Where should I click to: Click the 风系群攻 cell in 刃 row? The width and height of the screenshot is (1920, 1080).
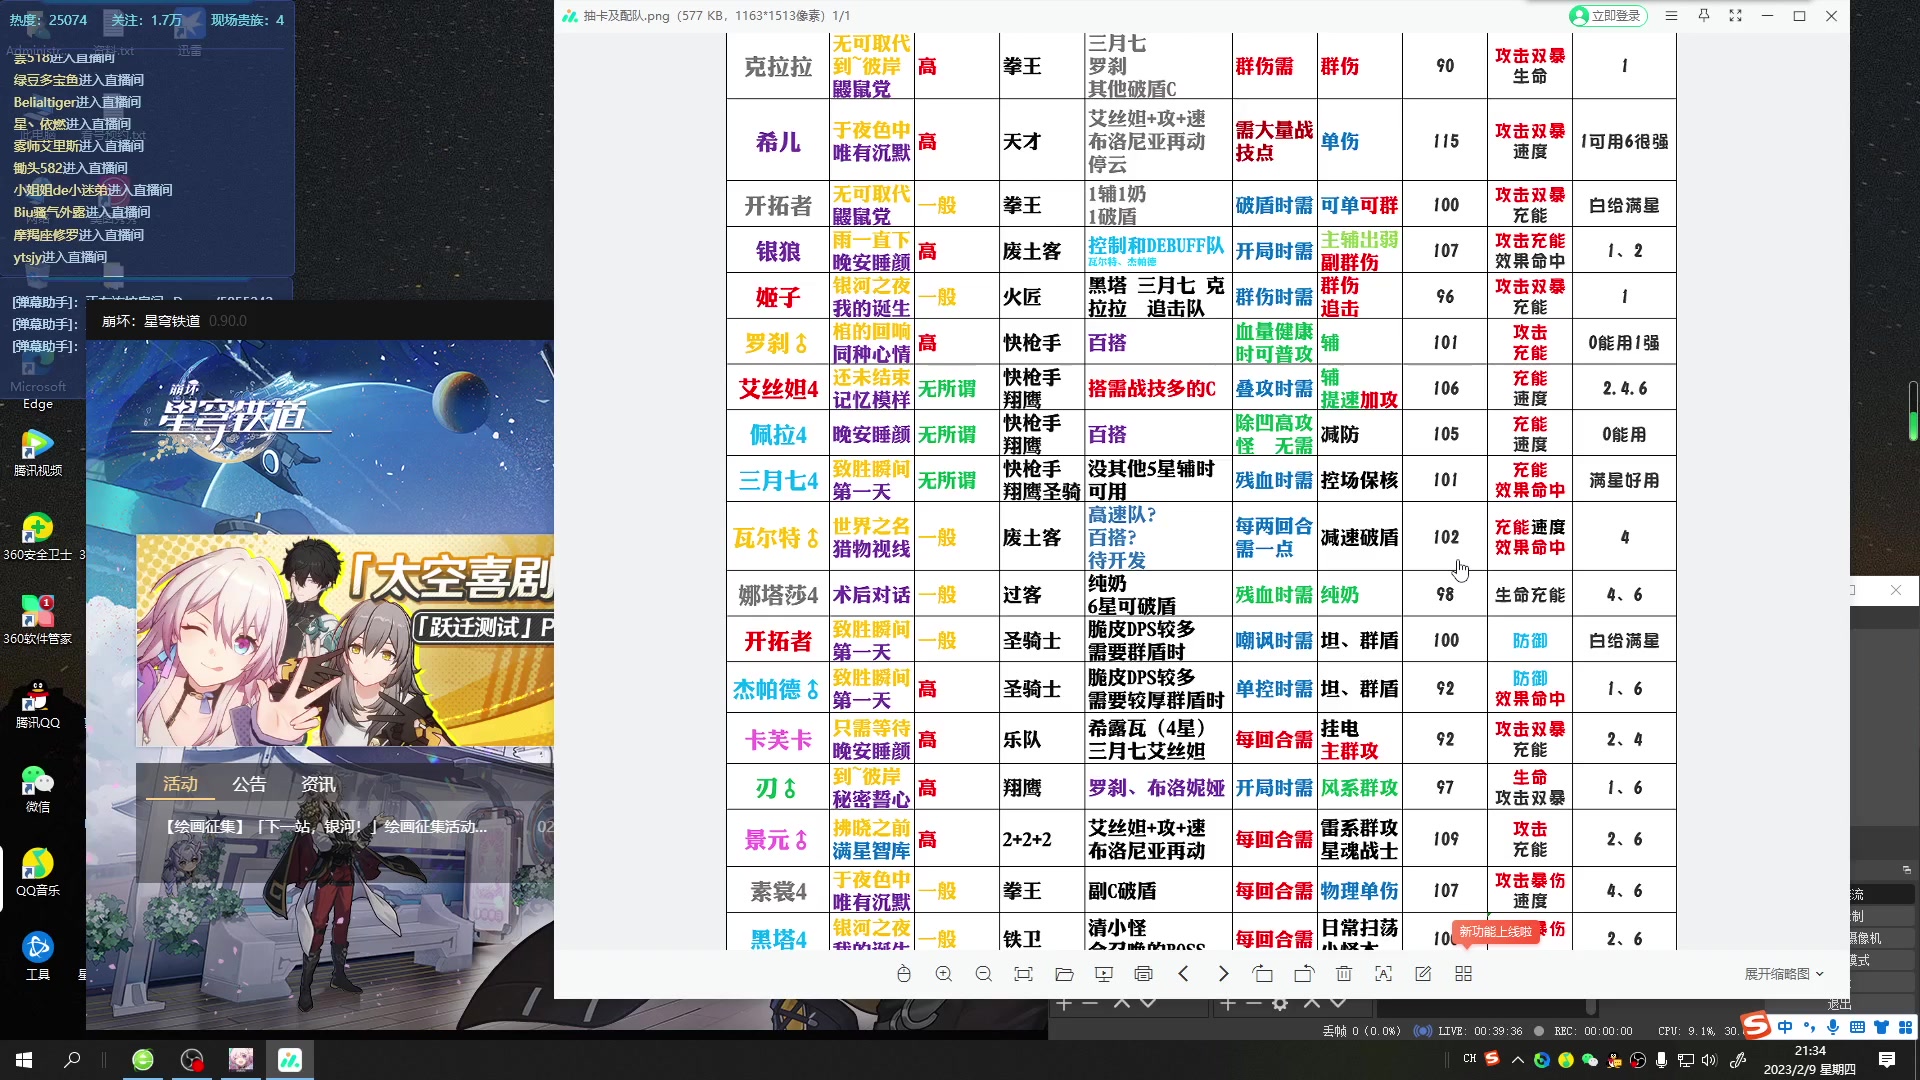1360,788
